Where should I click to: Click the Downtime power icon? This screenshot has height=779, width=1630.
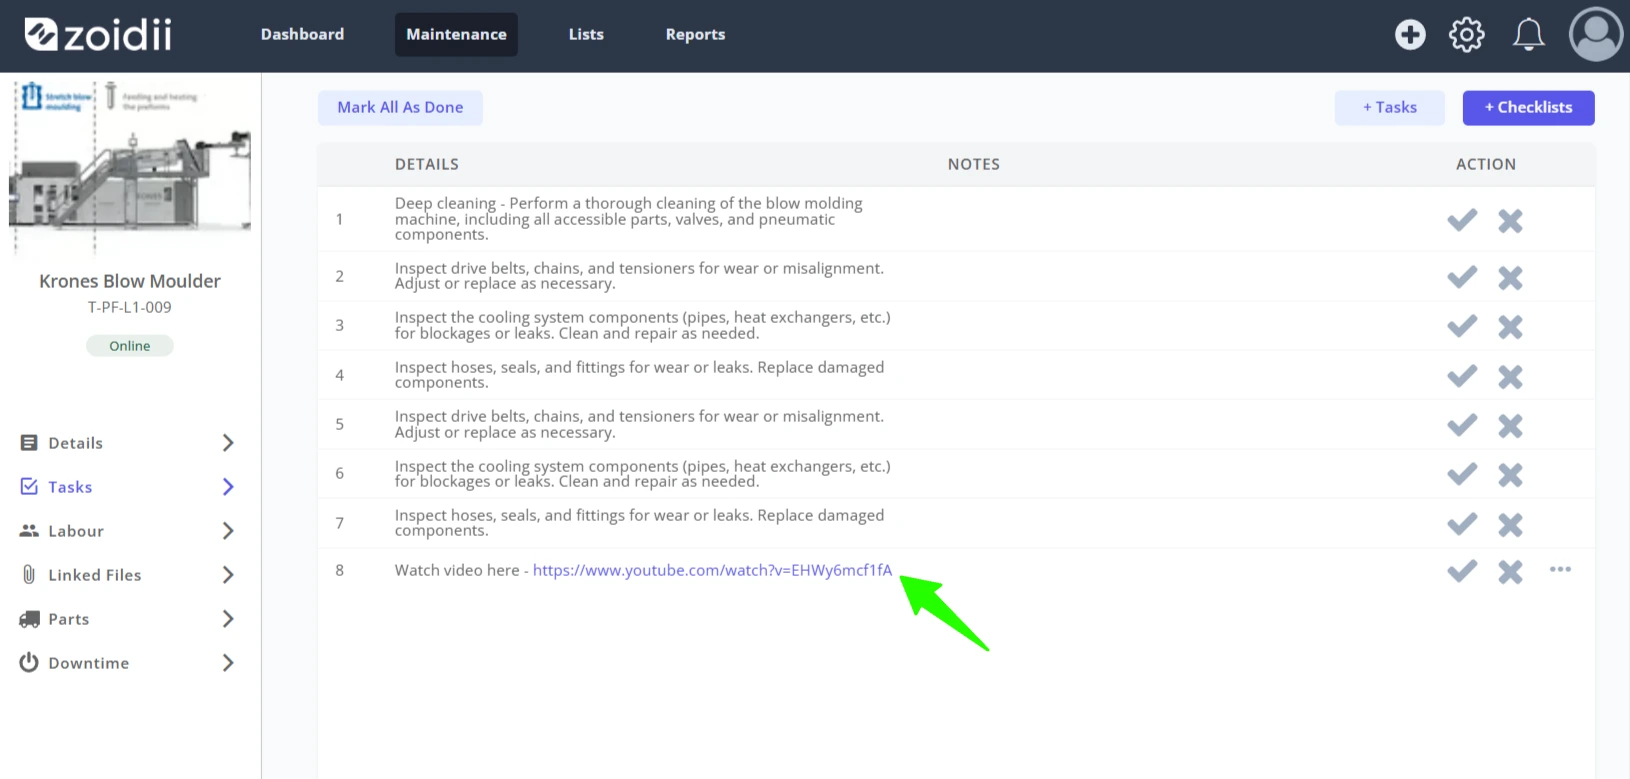pos(29,662)
